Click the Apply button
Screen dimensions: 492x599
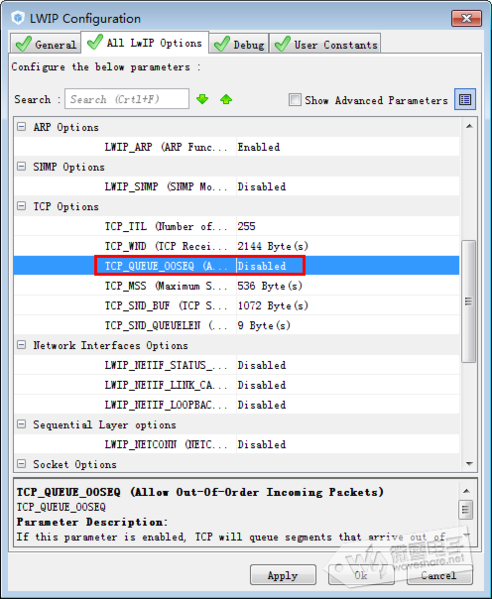pyautogui.click(x=283, y=575)
